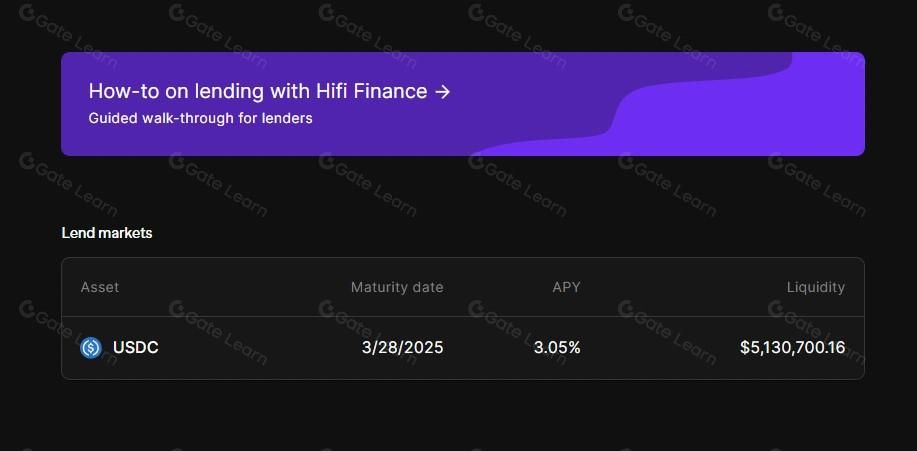Click the 3.05% APY value
Viewport: 917px width, 451px height.
point(557,348)
